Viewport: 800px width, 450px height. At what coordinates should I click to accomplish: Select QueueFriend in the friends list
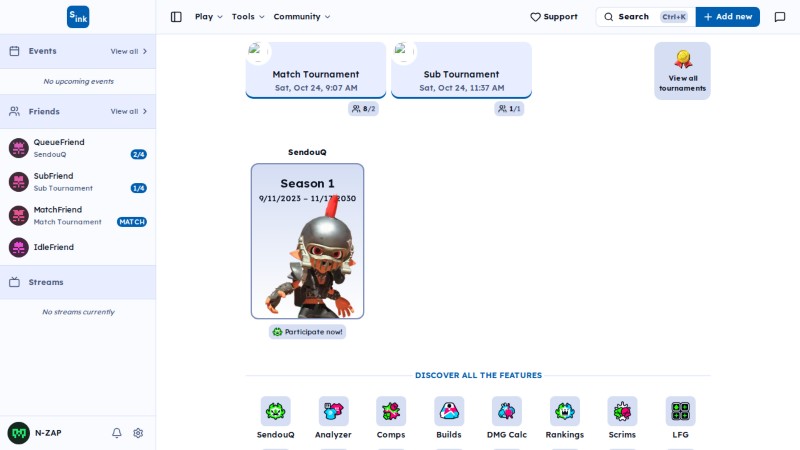click(78, 148)
